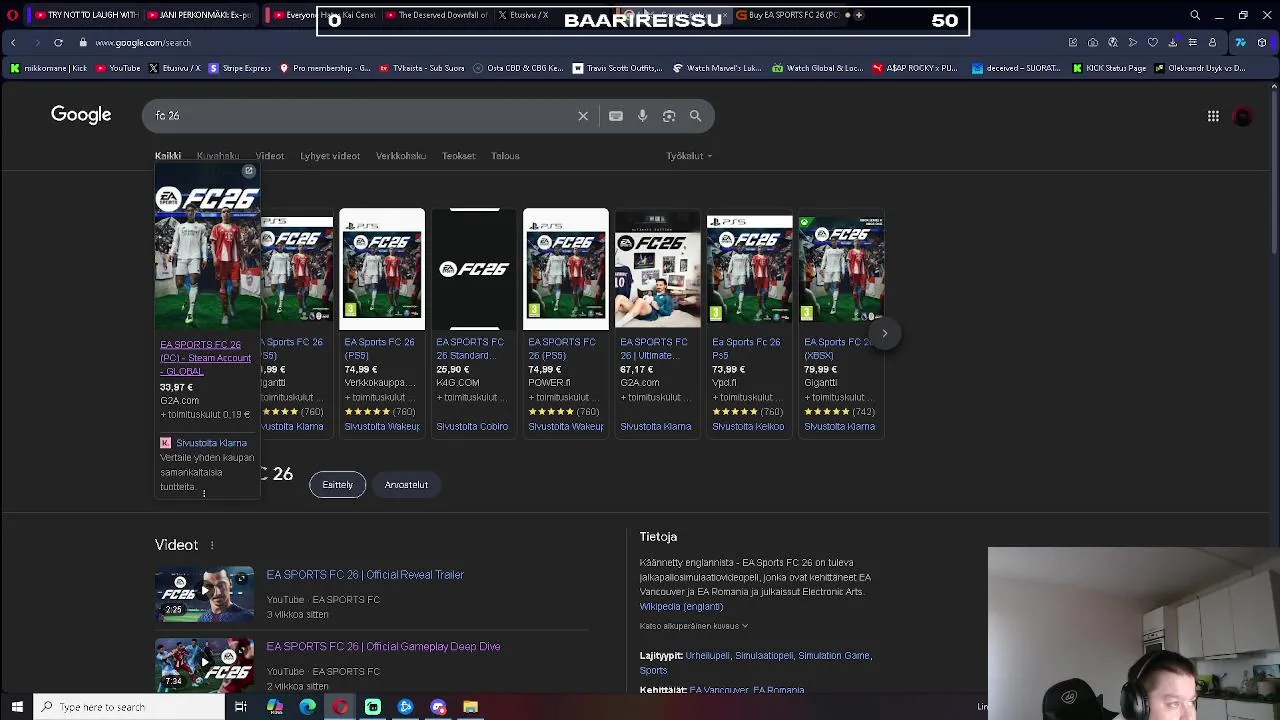Image resolution: width=1280 pixels, height=720 pixels.
Task: Open the 74,99 € Verkkokauppa PS5 product image
Action: (x=382, y=269)
